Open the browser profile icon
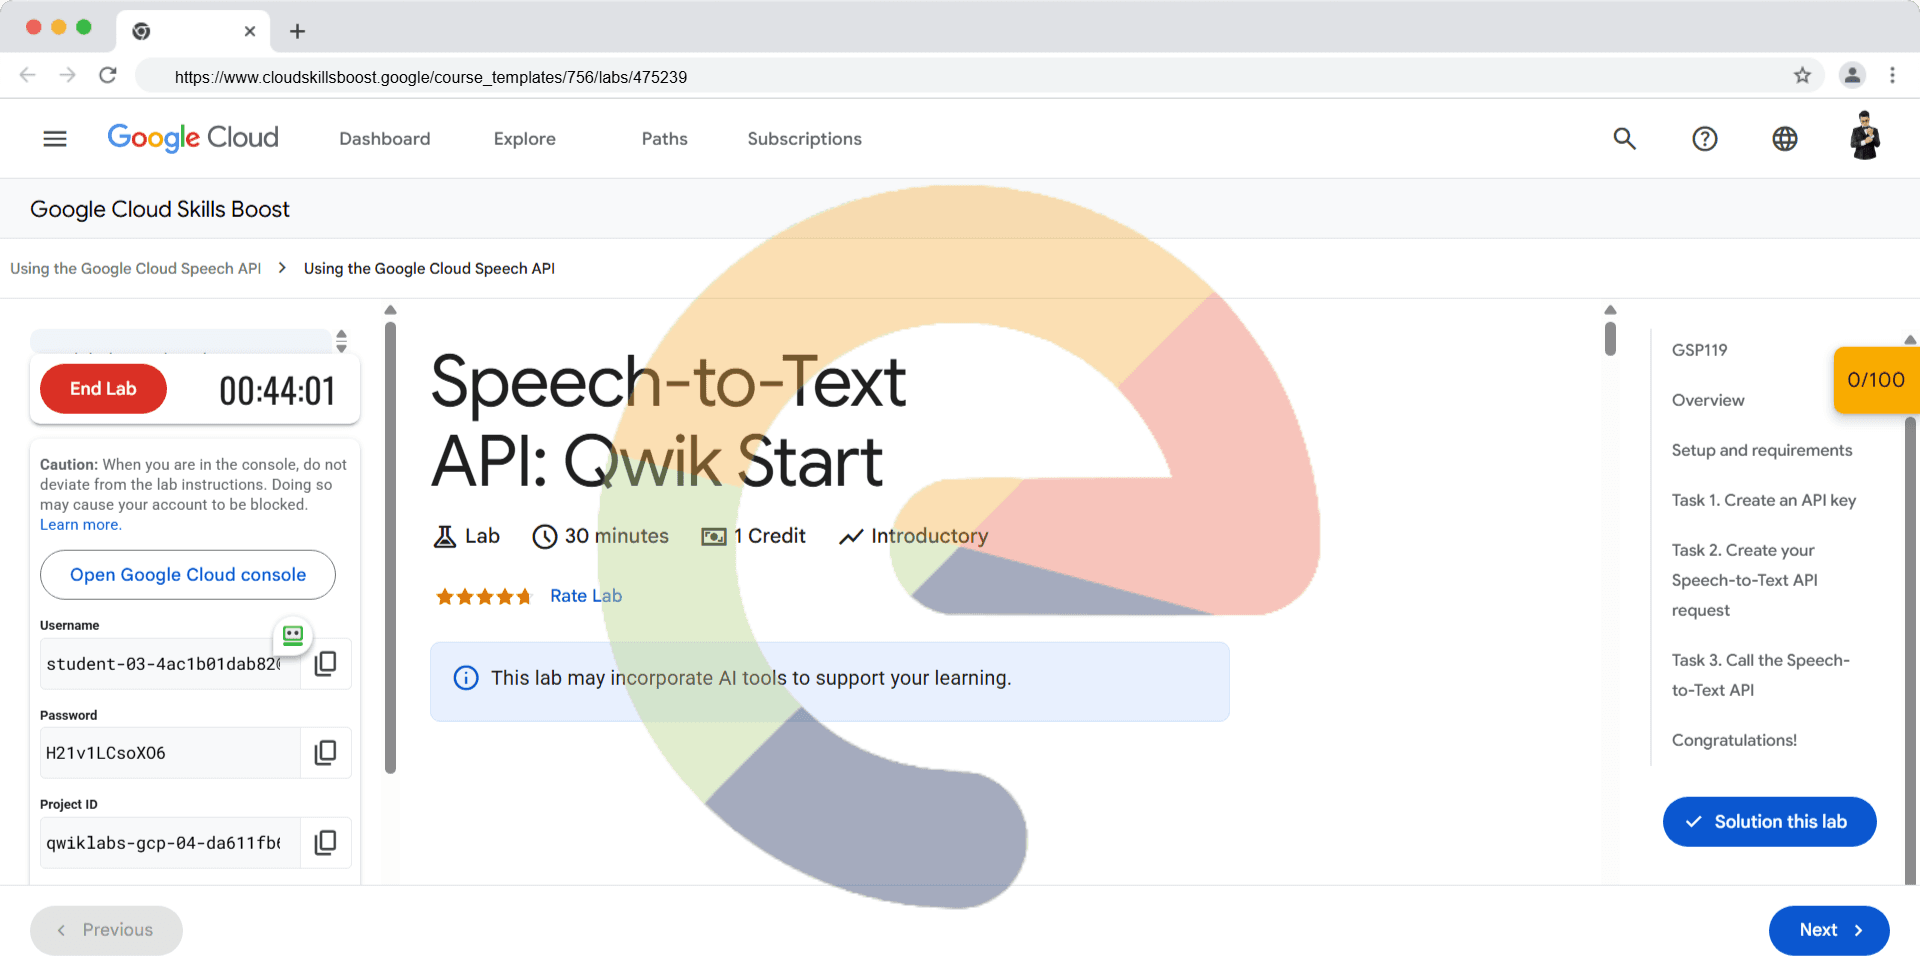The image size is (1920, 975). [1852, 75]
